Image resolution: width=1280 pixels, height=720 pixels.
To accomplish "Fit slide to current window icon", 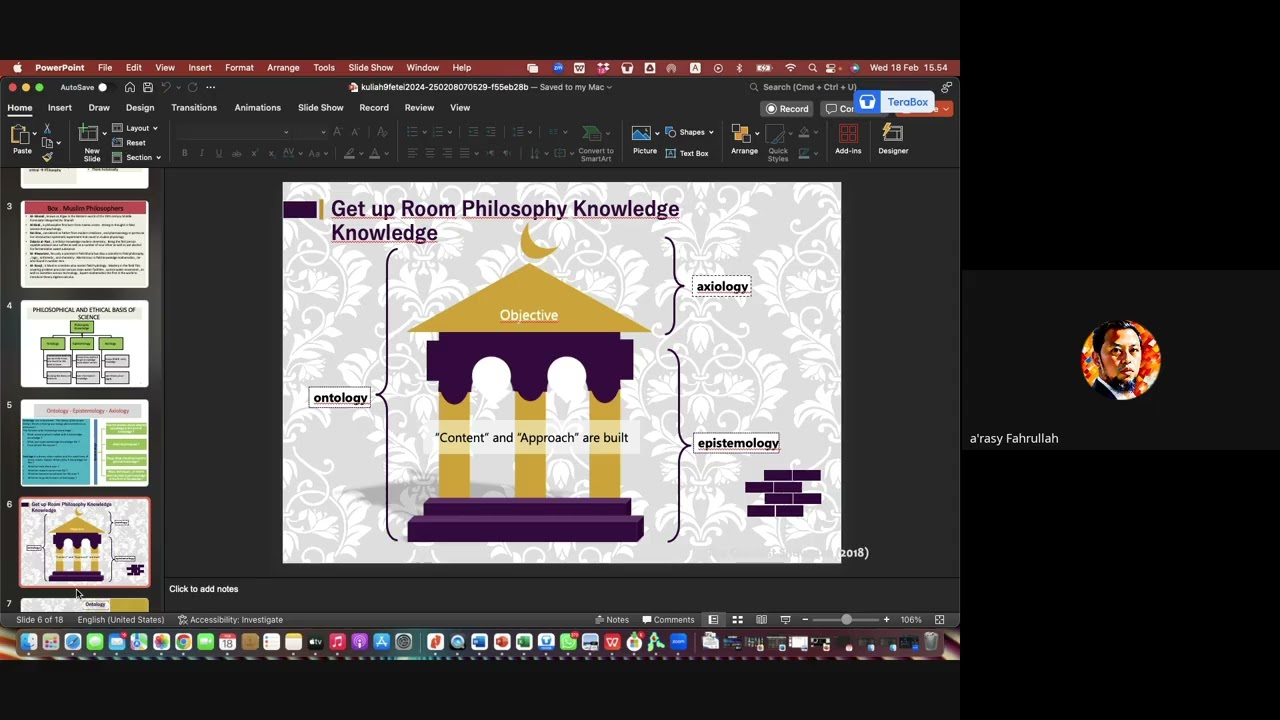I will 939,620.
